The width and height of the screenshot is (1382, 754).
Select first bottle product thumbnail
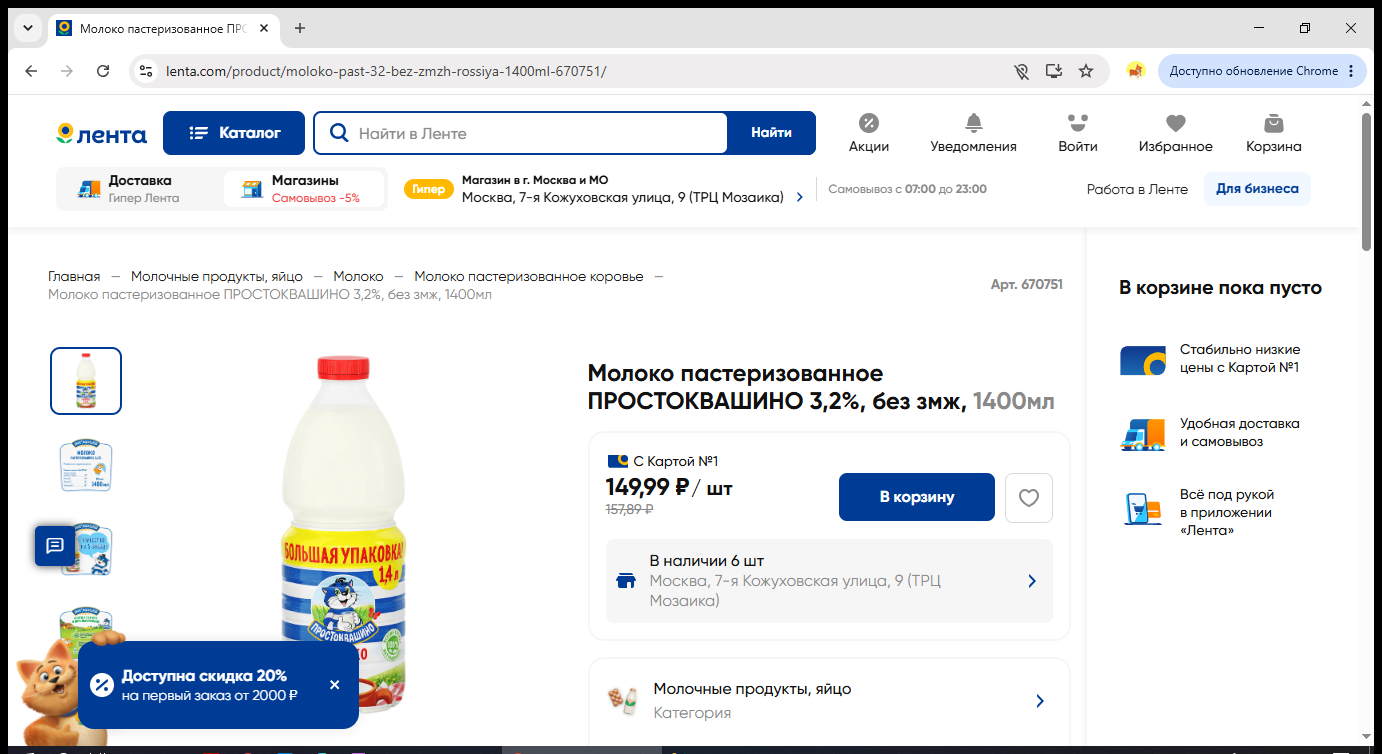[x=86, y=381]
